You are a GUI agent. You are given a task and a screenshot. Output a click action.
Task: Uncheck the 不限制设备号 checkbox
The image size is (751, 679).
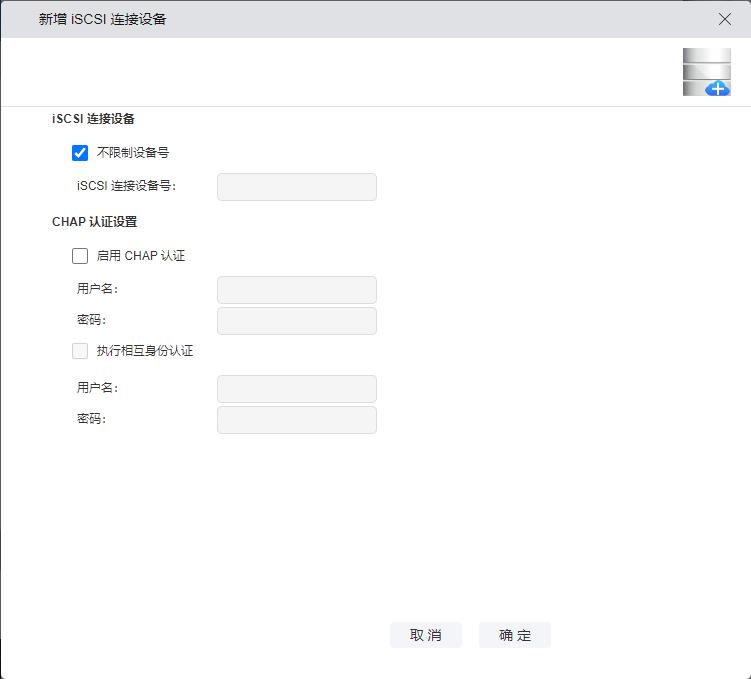(x=80, y=153)
